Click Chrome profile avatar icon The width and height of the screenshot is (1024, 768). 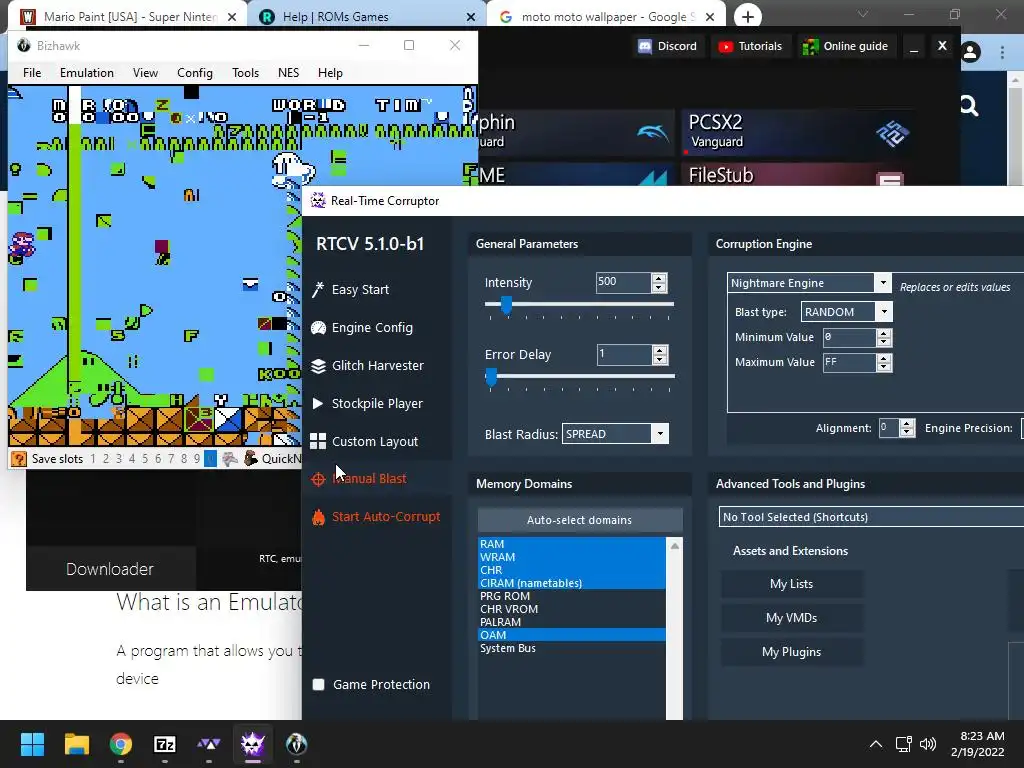coord(970,52)
